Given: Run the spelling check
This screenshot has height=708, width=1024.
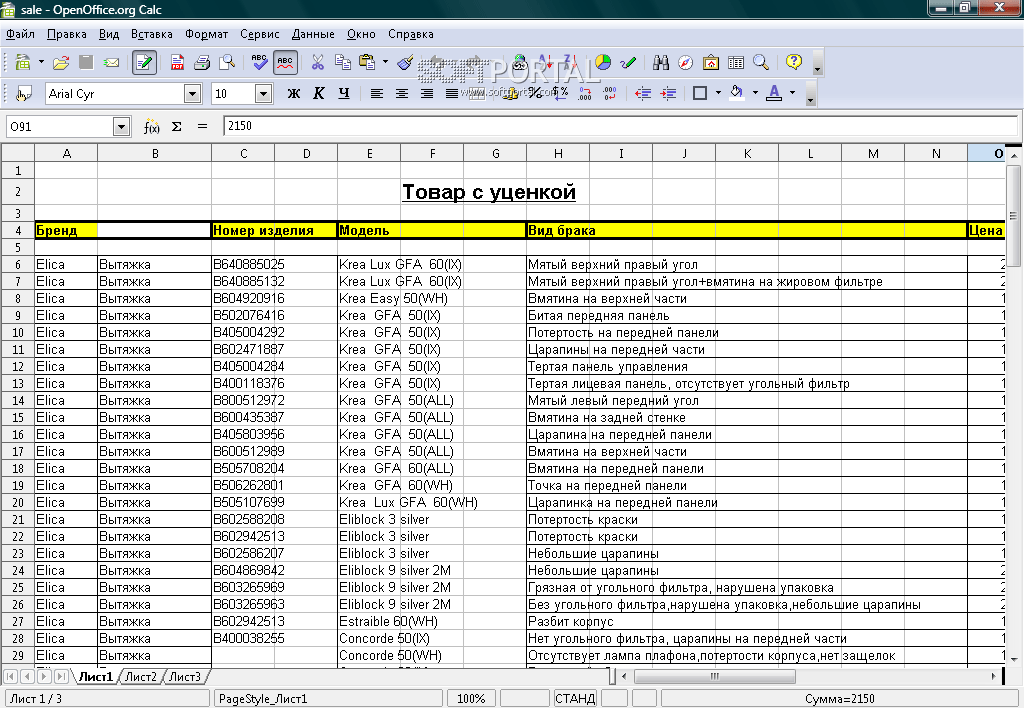Looking at the screenshot, I should click(259, 62).
